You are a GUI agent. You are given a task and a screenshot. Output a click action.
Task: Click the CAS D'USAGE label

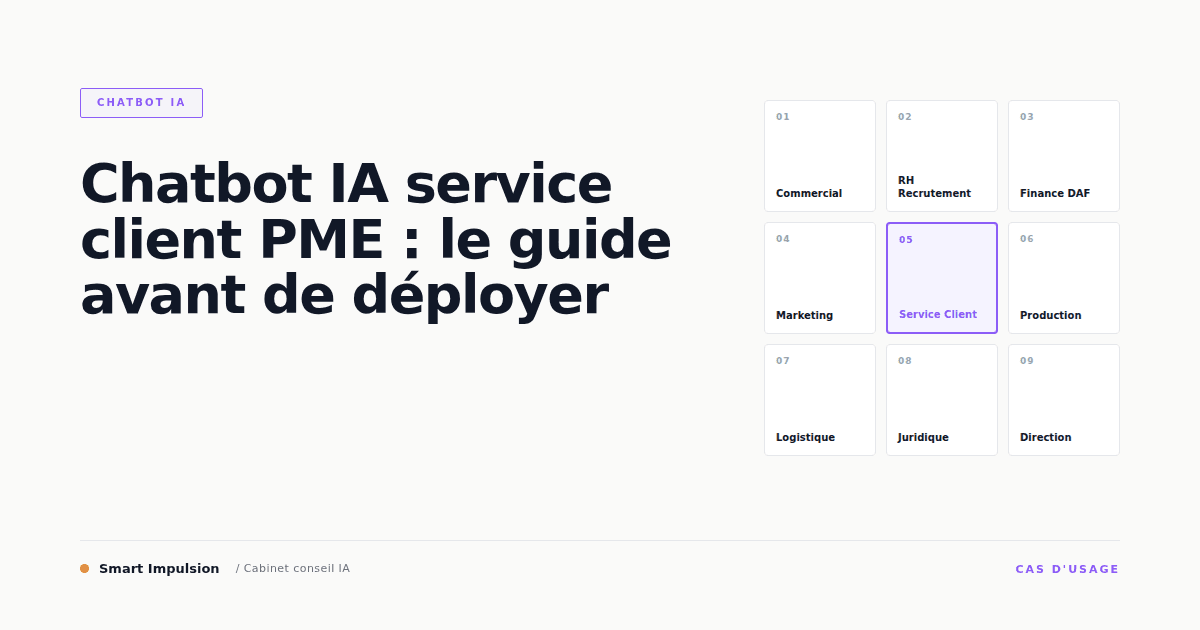click(1067, 569)
